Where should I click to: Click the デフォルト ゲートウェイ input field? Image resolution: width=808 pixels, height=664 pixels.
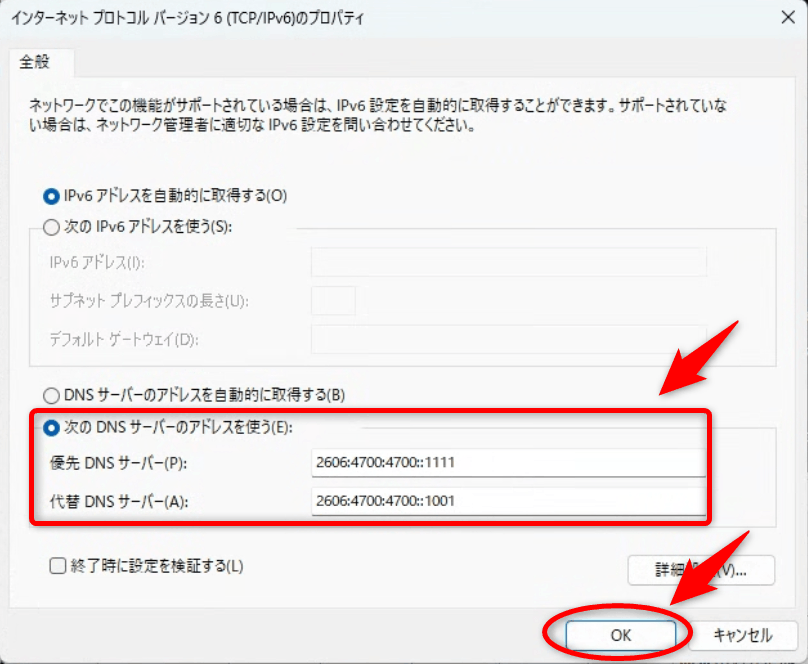508,339
